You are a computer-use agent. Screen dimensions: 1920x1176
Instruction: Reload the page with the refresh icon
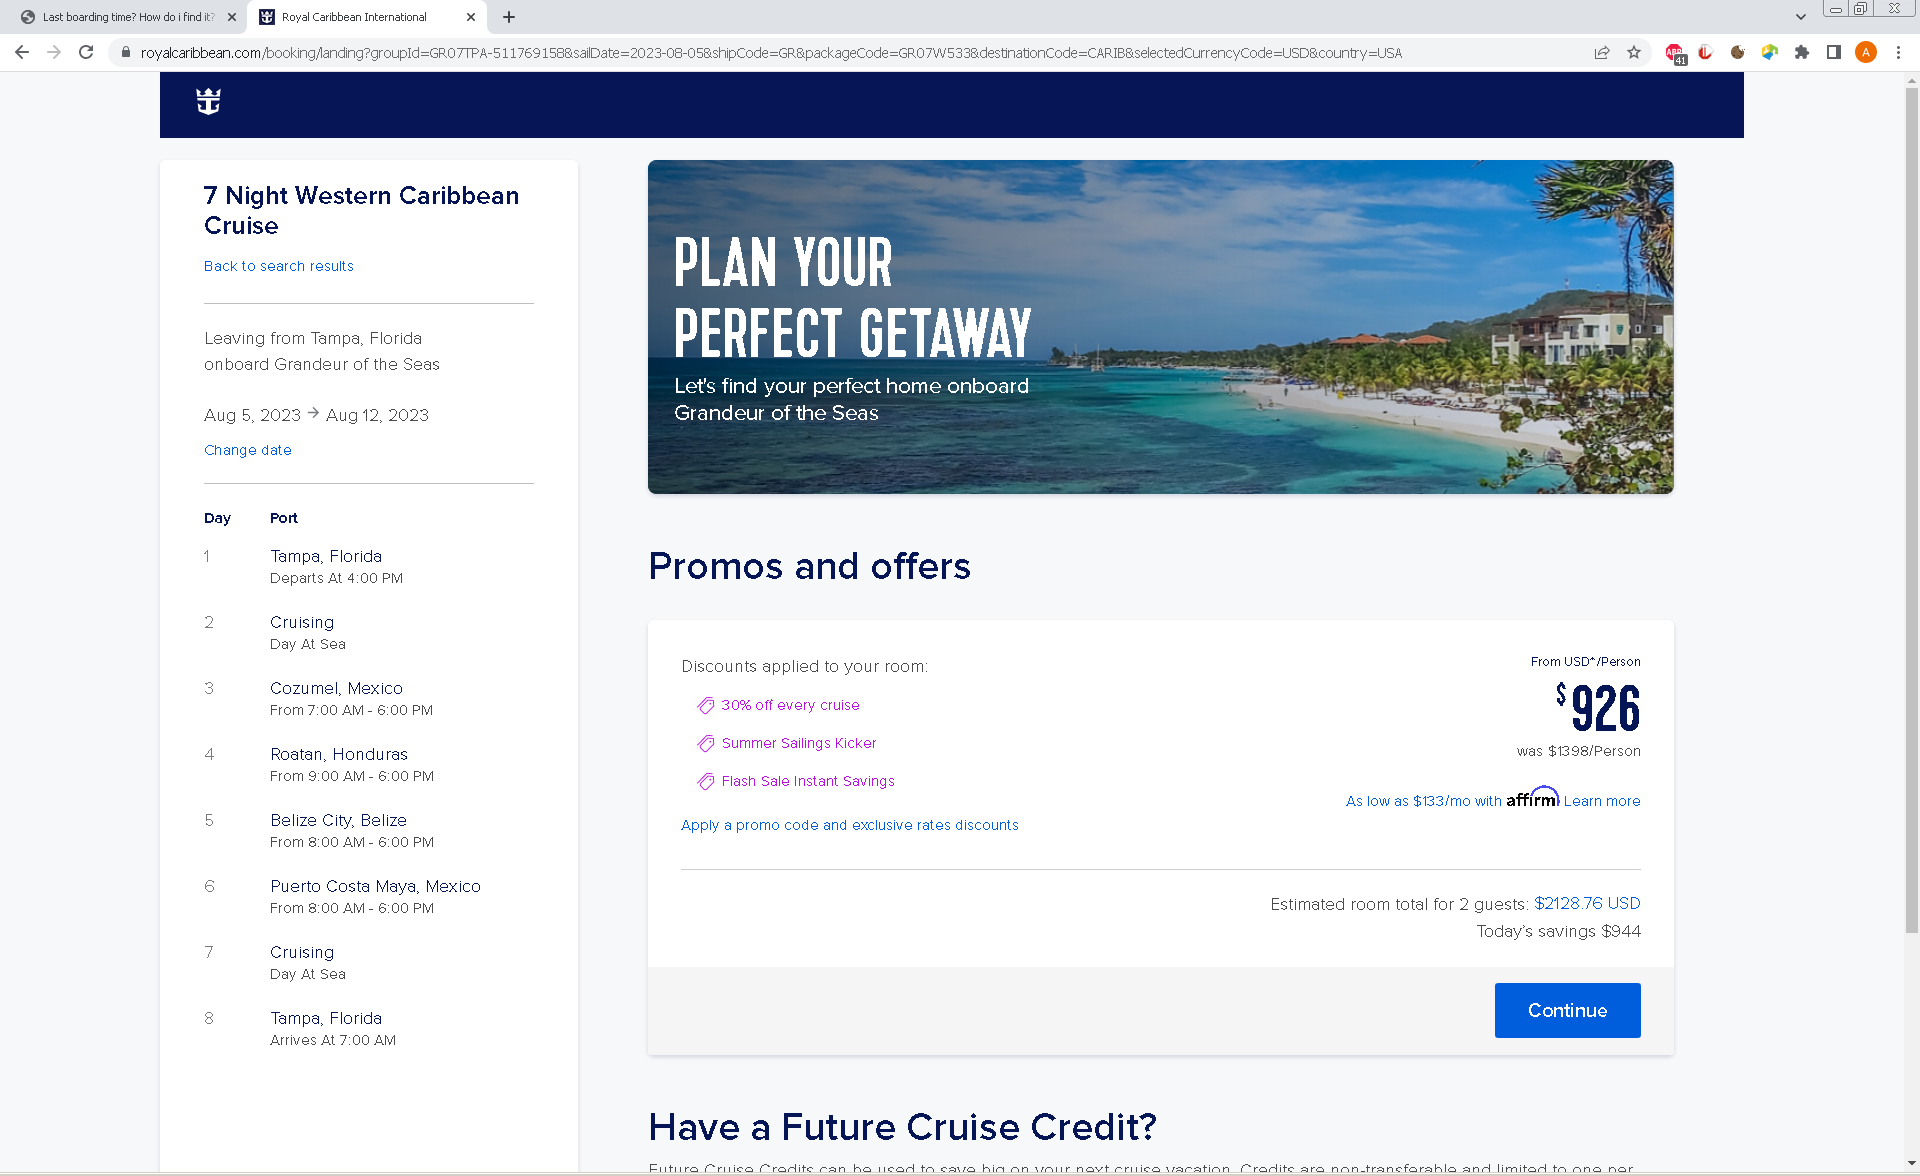click(86, 52)
